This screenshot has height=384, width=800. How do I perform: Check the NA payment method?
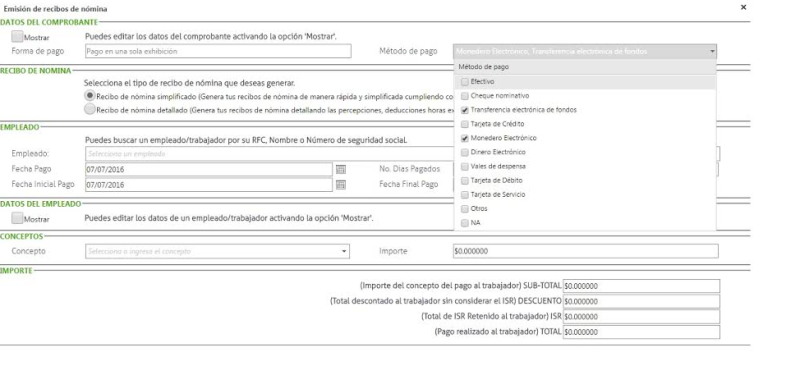click(x=464, y=223)
